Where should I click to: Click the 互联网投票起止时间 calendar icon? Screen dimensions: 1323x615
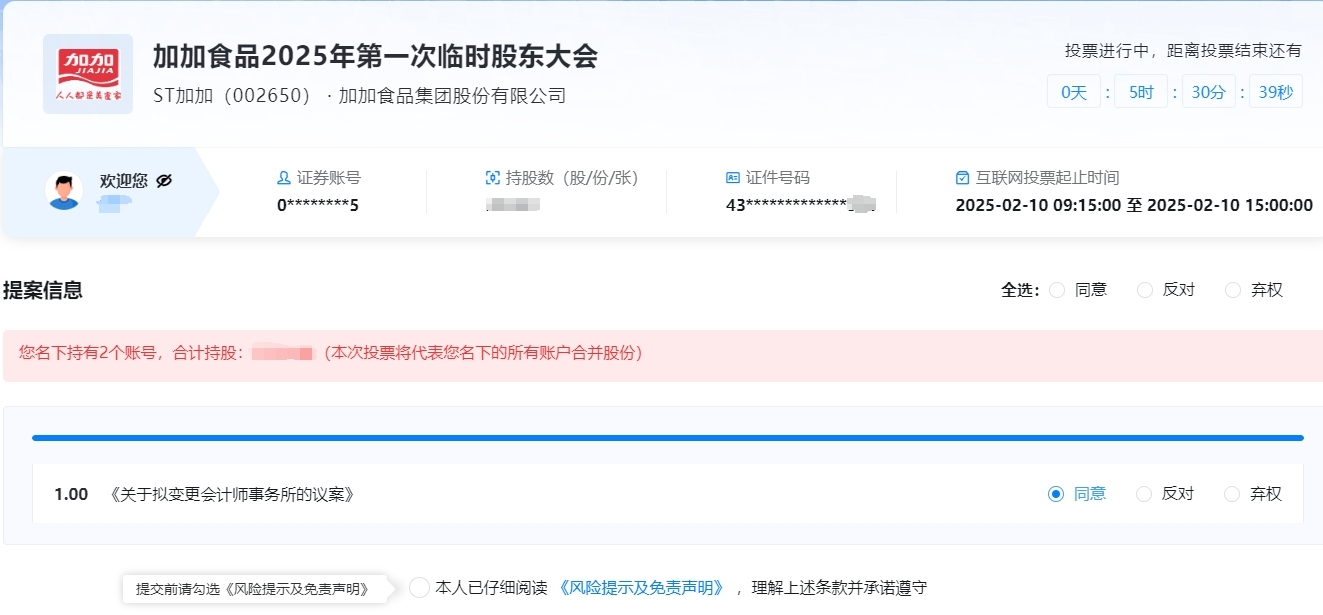point(963,178)
